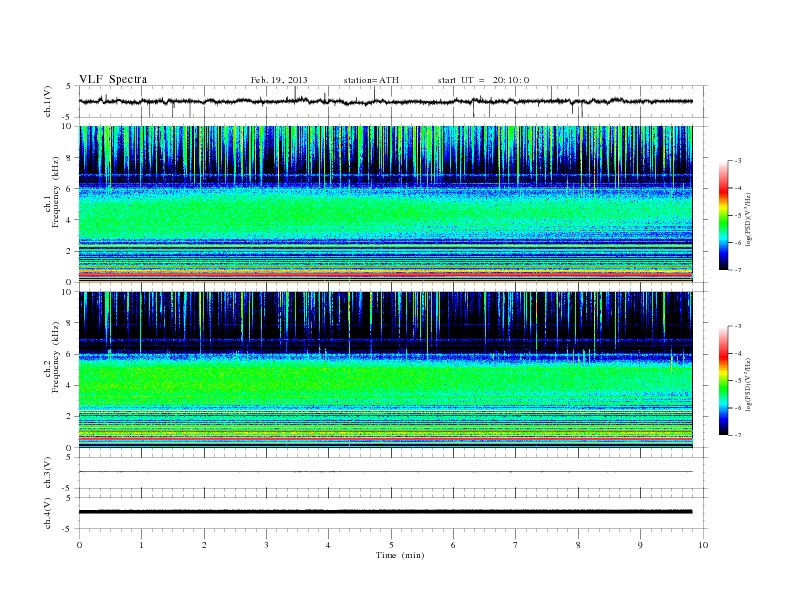The image size is (792, 612).
Task: Click the 'start UT = 20:10:0' text
Action: [483, 80]
